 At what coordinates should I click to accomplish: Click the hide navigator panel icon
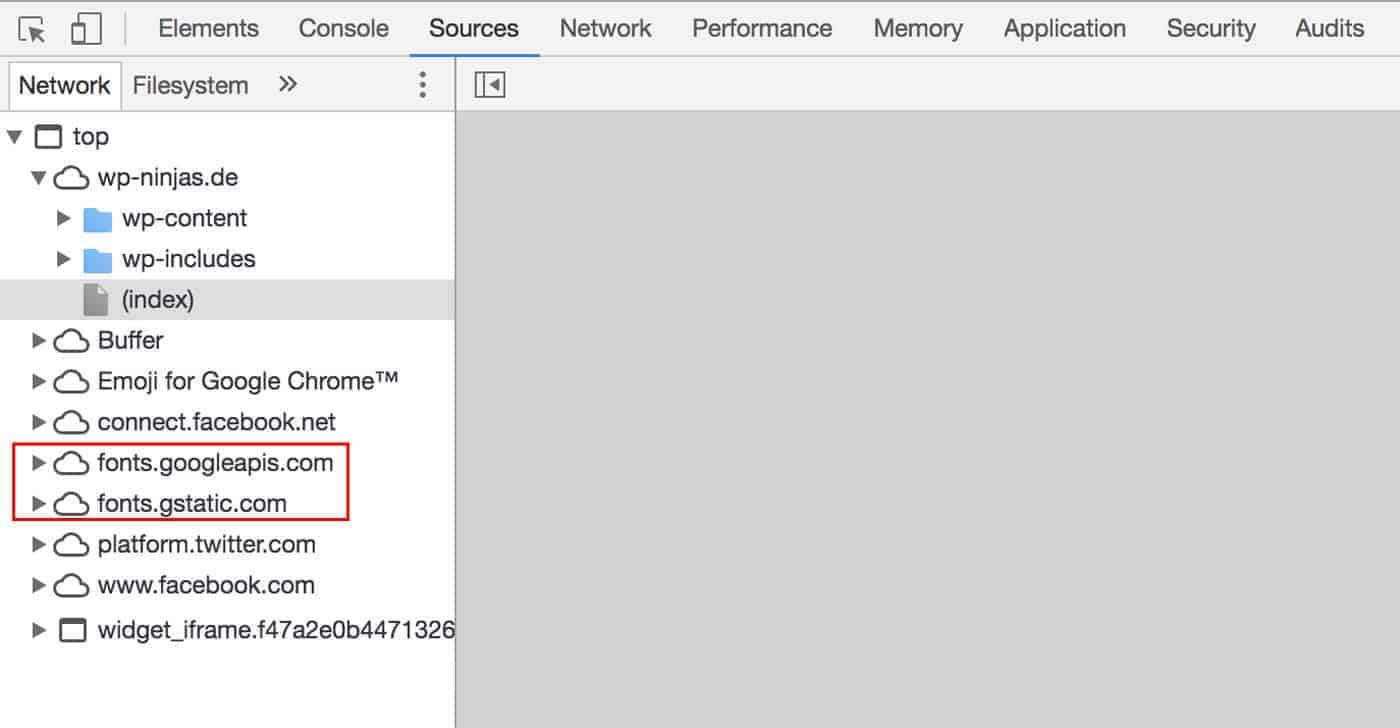tap(490, 85)
